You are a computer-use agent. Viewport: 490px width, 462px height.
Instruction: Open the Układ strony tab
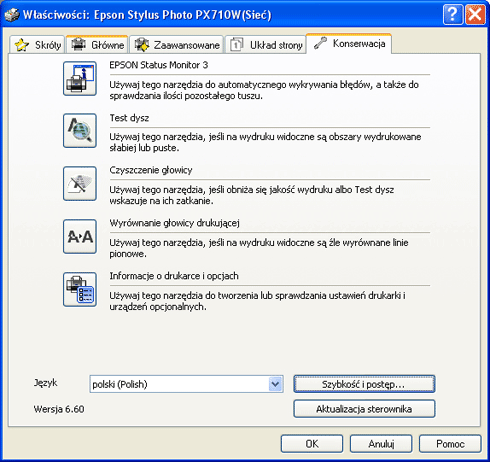[x=265, y=45]
